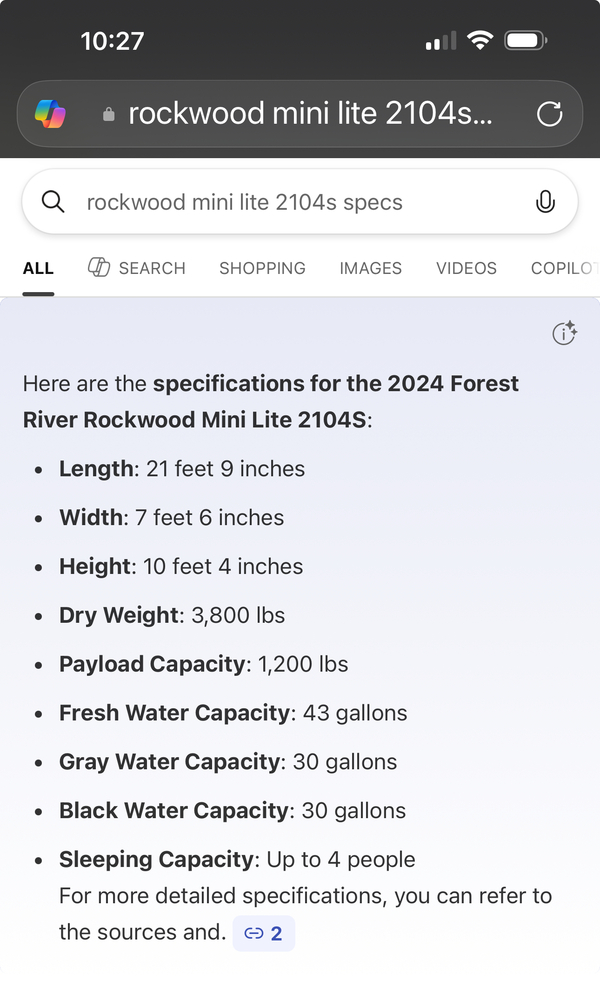Tap the address bar URL text

pyautogui.click(x=310, y=114)
